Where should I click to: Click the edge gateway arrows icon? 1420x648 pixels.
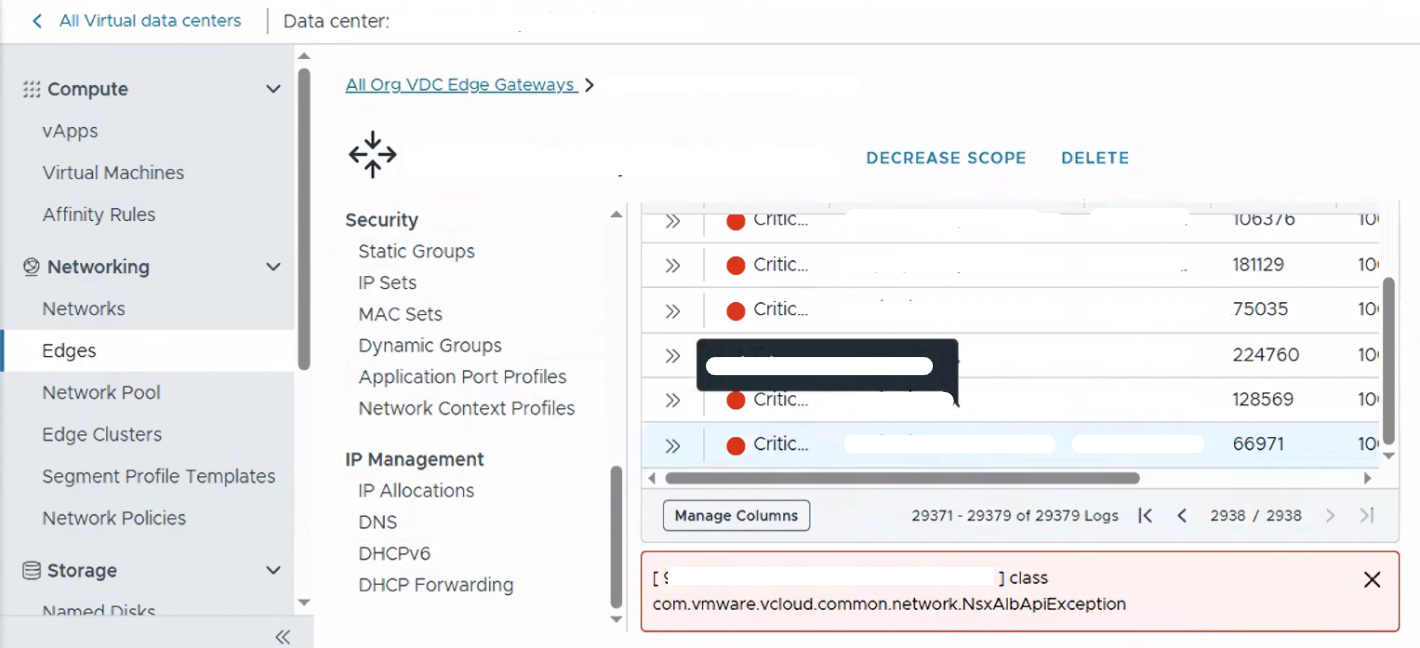pyautogui.click(x=372, y=155)
